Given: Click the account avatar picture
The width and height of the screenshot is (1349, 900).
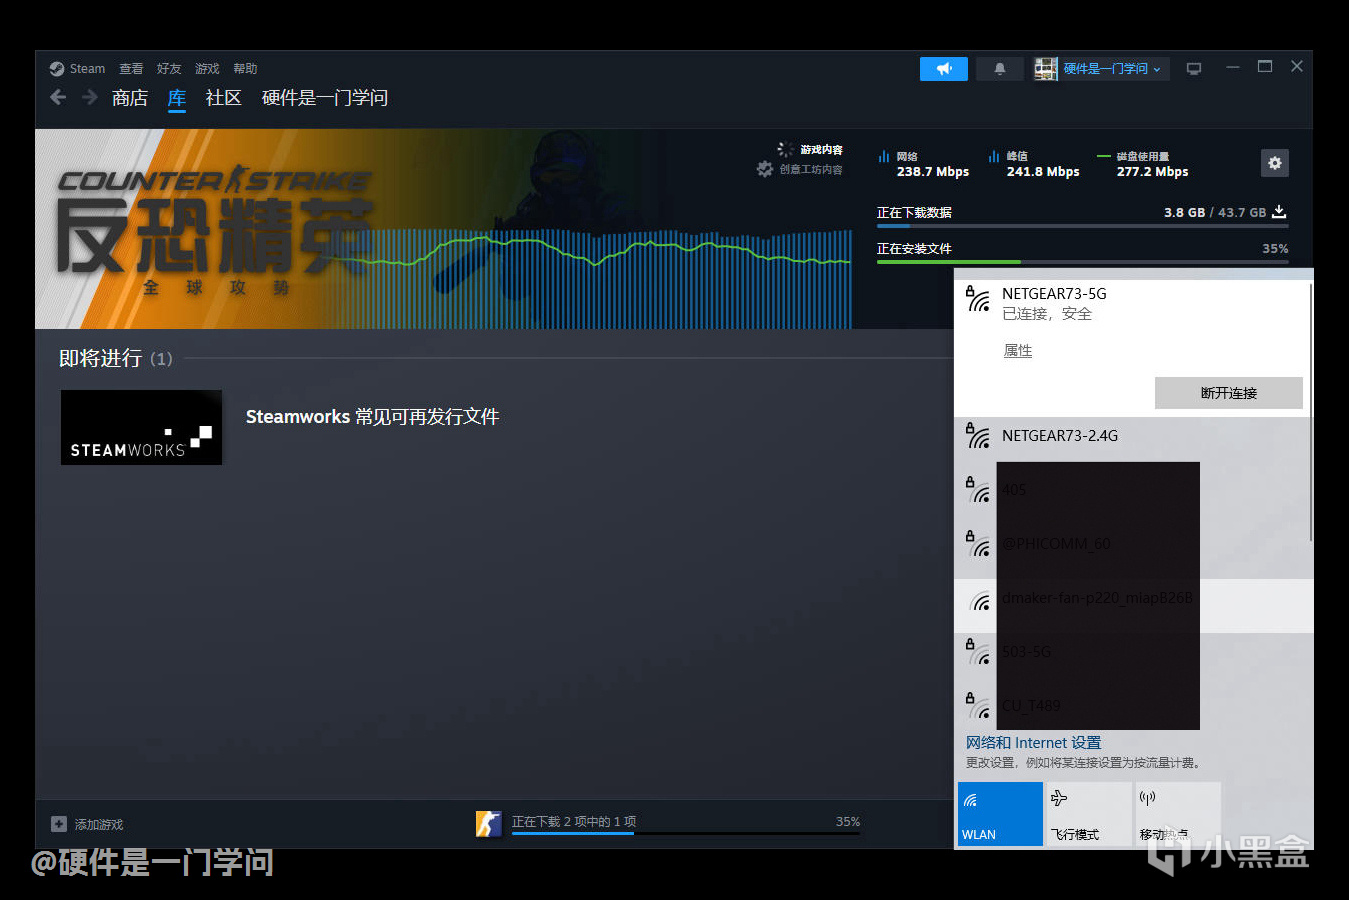Looking at the screenshot, I should (1046, 69).
